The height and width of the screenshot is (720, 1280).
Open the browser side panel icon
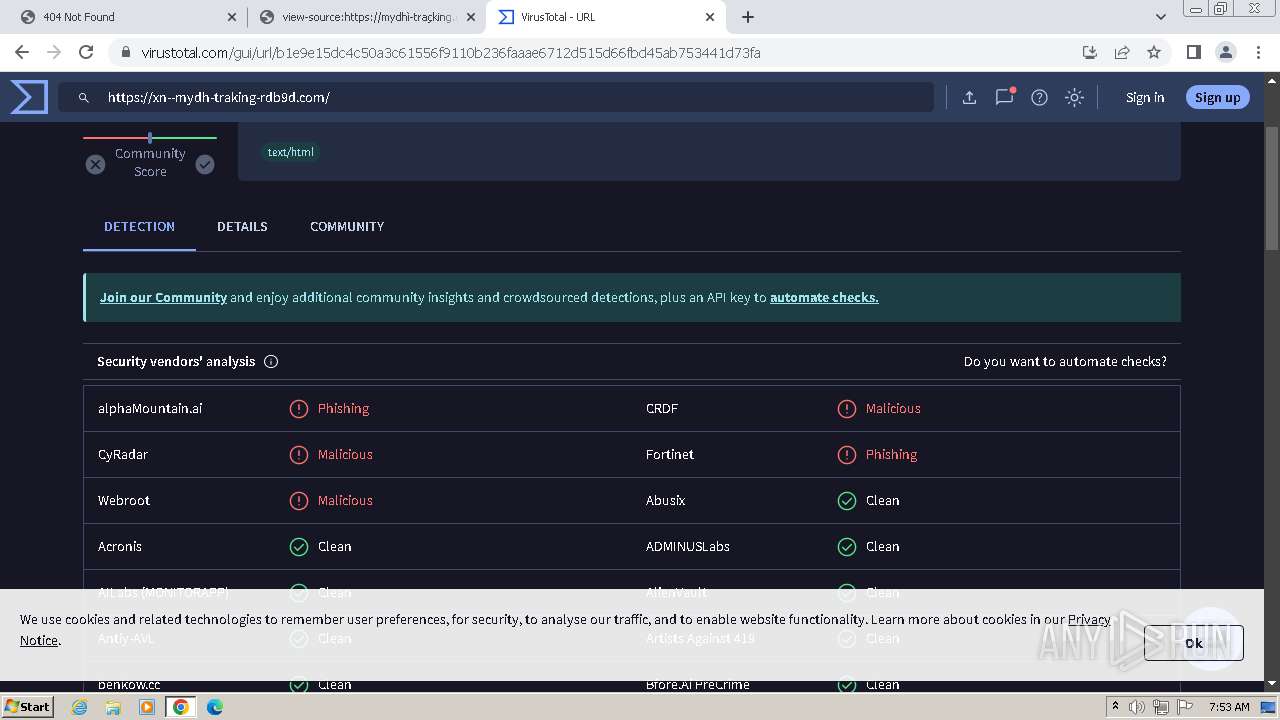(1193, 52)
